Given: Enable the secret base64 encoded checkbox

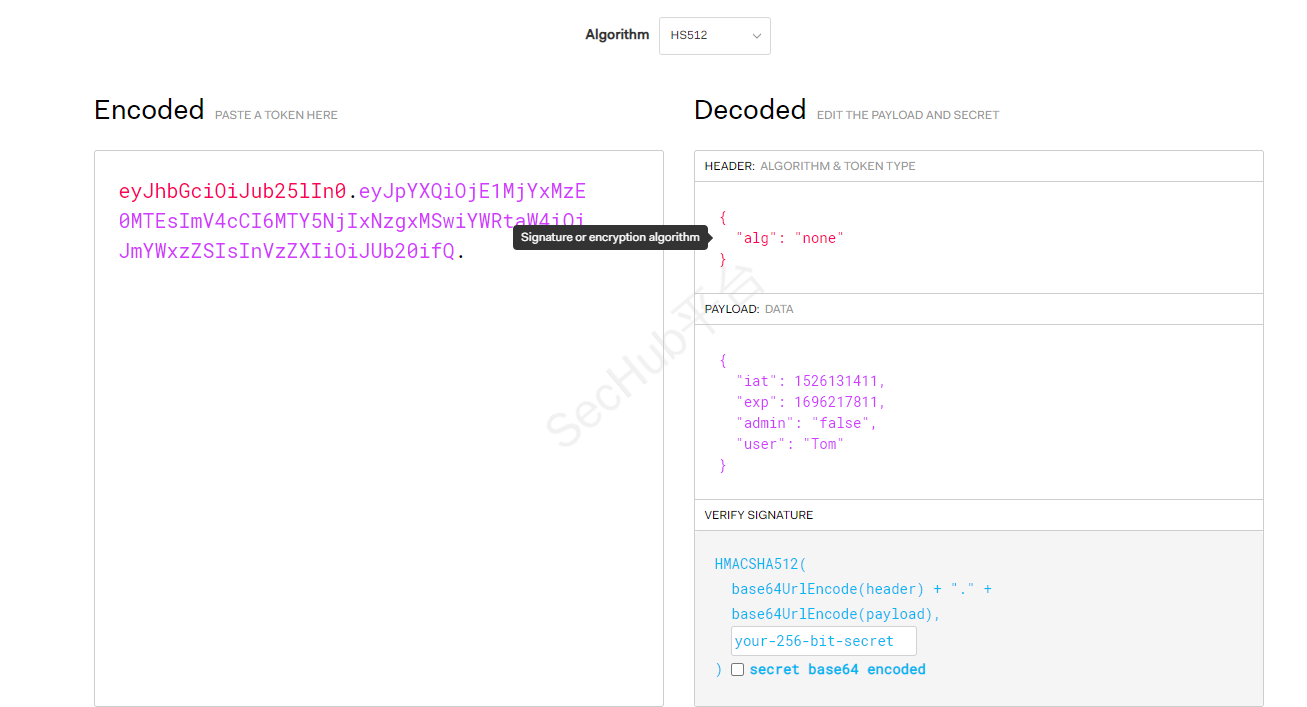Looking at the screenshot, I should click(737, 670).
